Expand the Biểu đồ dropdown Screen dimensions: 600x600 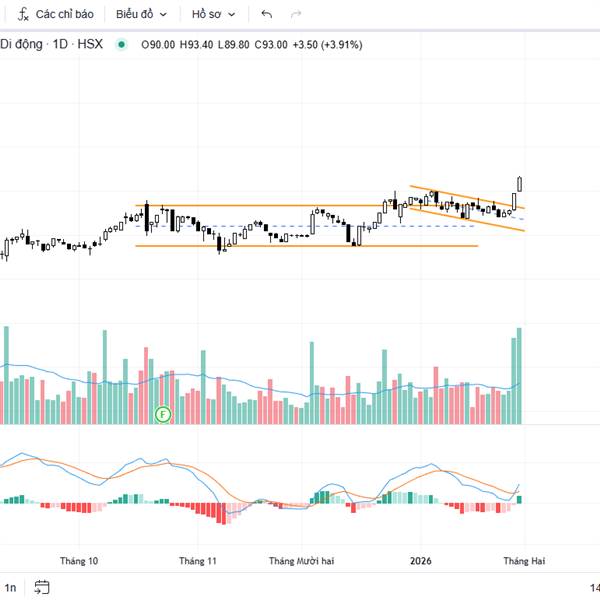coord(141,14)
